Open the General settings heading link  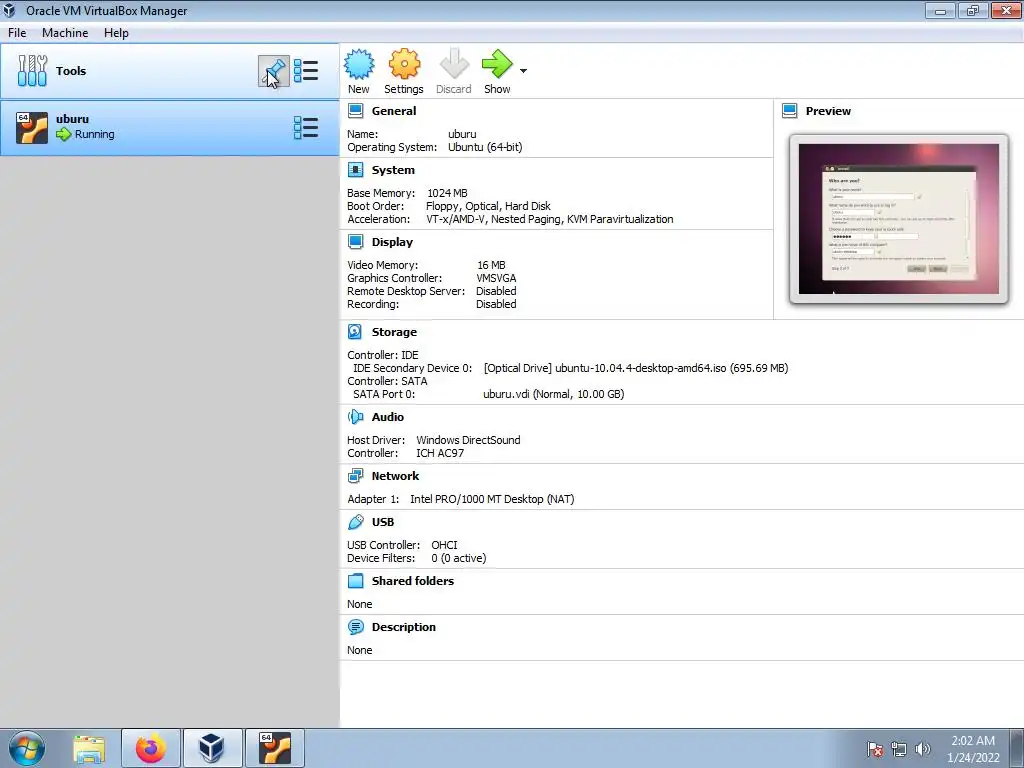pyautogui.click(x=394, y=111)
